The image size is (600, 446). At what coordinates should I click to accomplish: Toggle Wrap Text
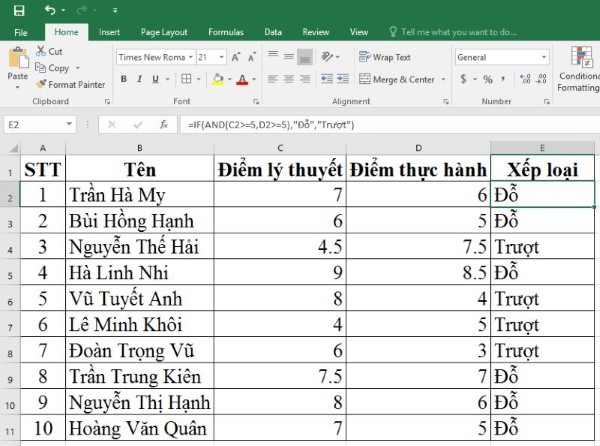[385, 57]
